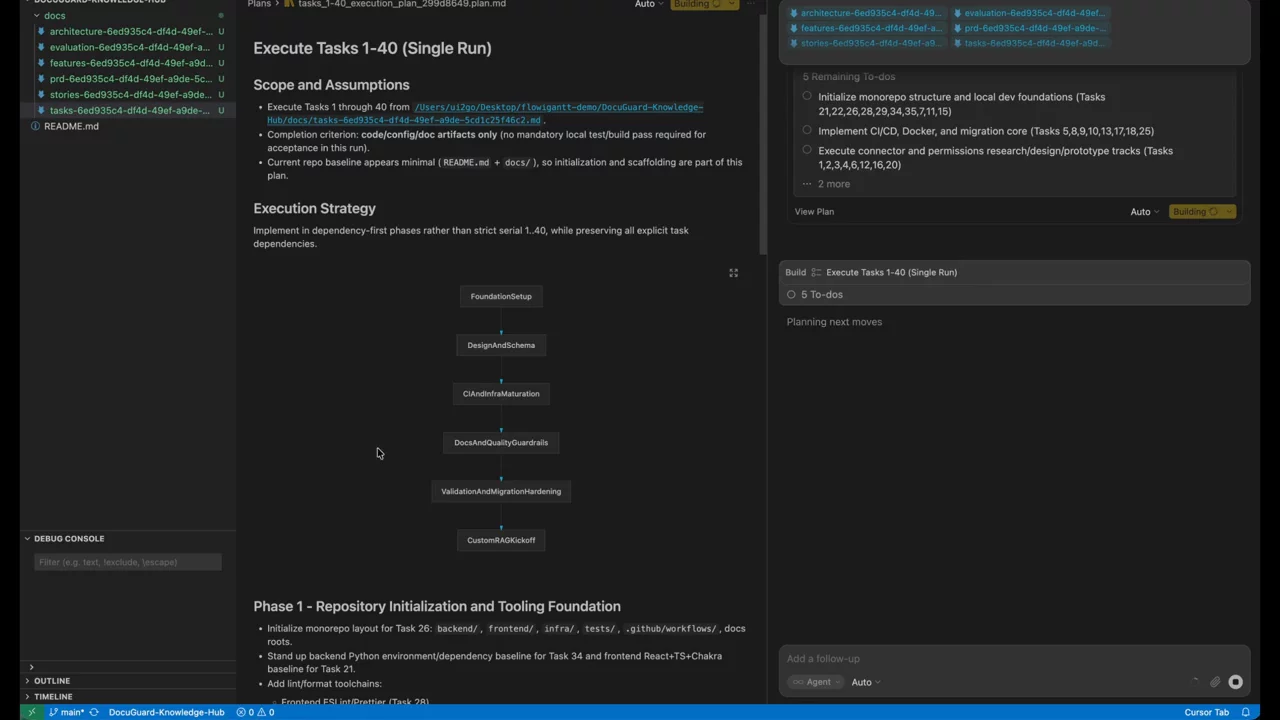Click DocsAndQualityGuardrails diagram node

click(x=501, y=442)
